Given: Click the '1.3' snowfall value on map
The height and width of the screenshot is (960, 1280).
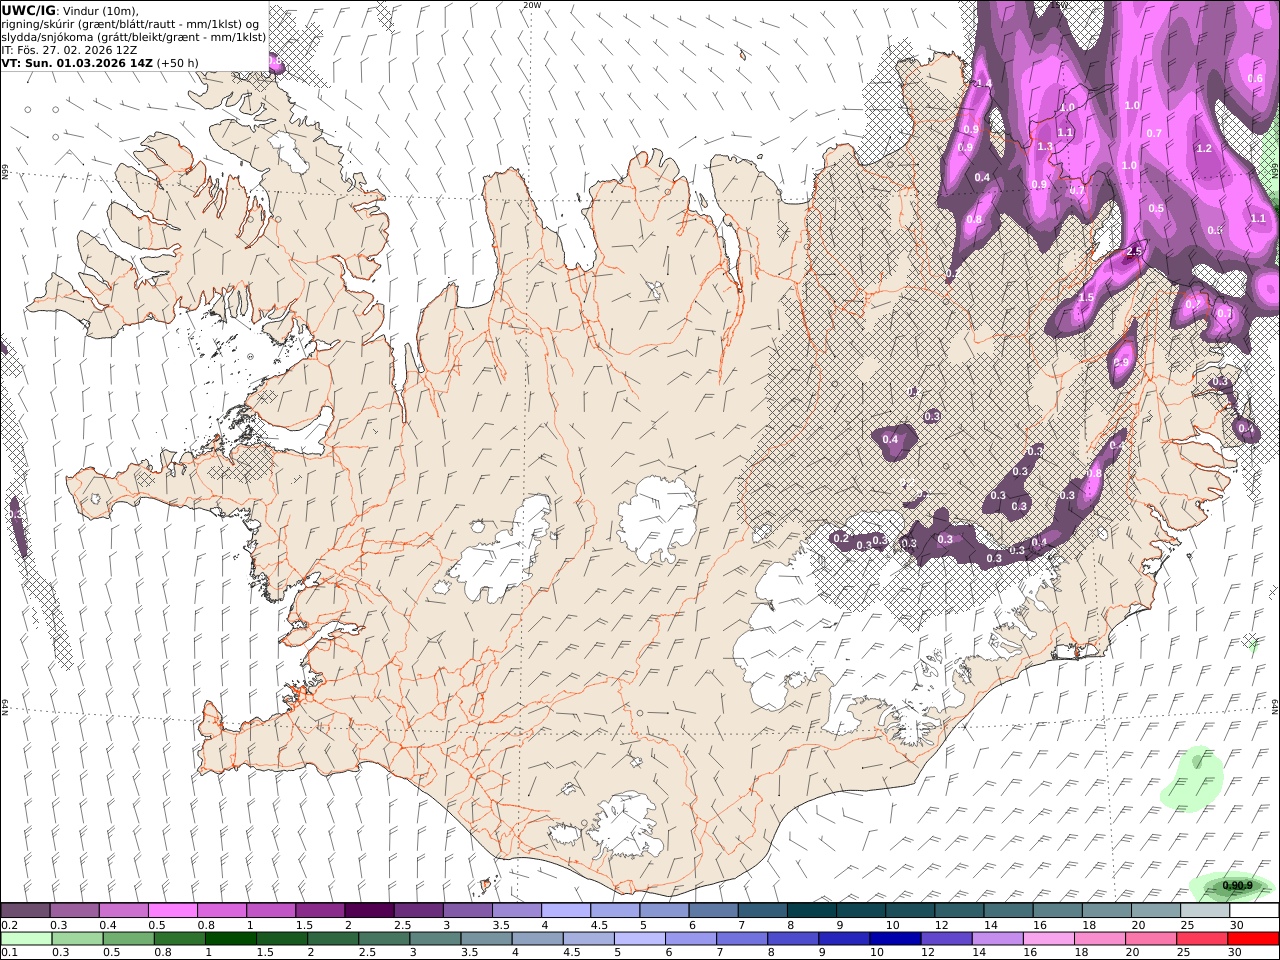Looking at the screenshot, I should [x=1046, y=146].
